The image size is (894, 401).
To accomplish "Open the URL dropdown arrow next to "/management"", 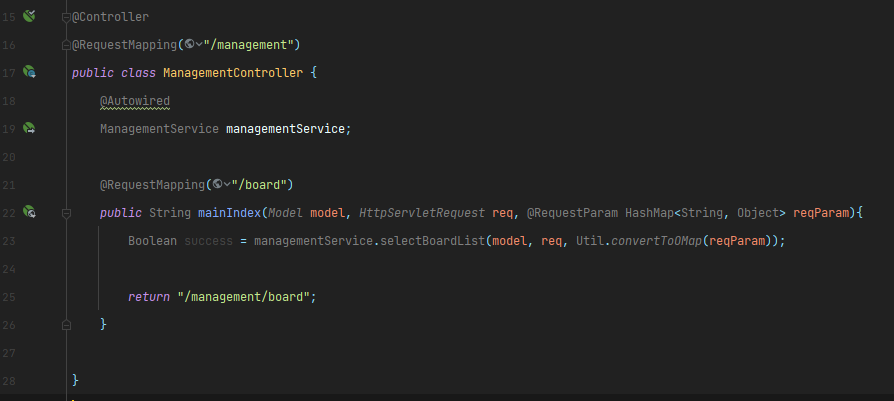I will tap(199, 44).
